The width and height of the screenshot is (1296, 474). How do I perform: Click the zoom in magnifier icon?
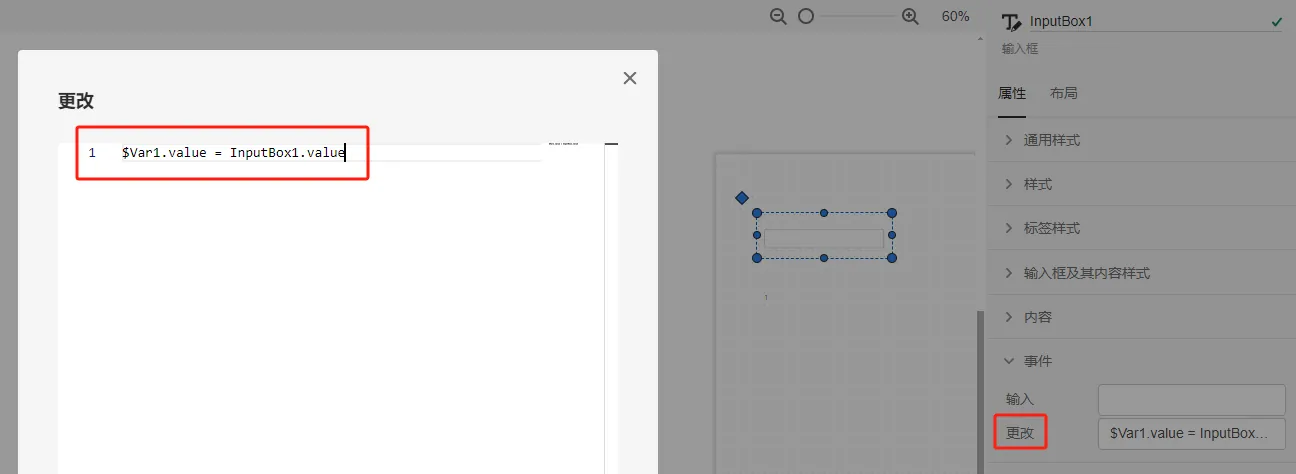910,17
